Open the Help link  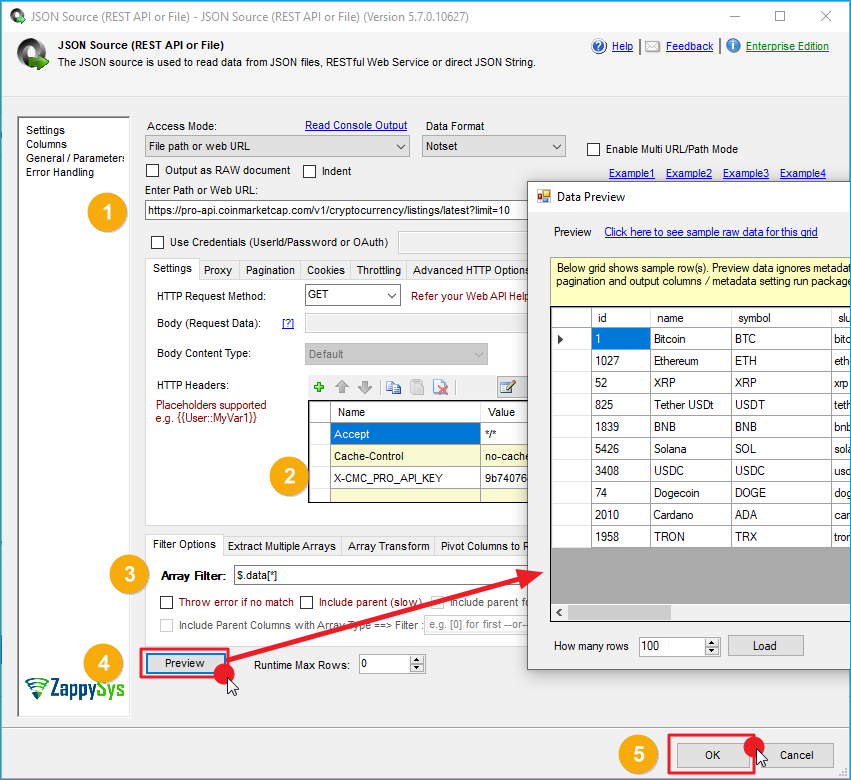pos(623,47)
